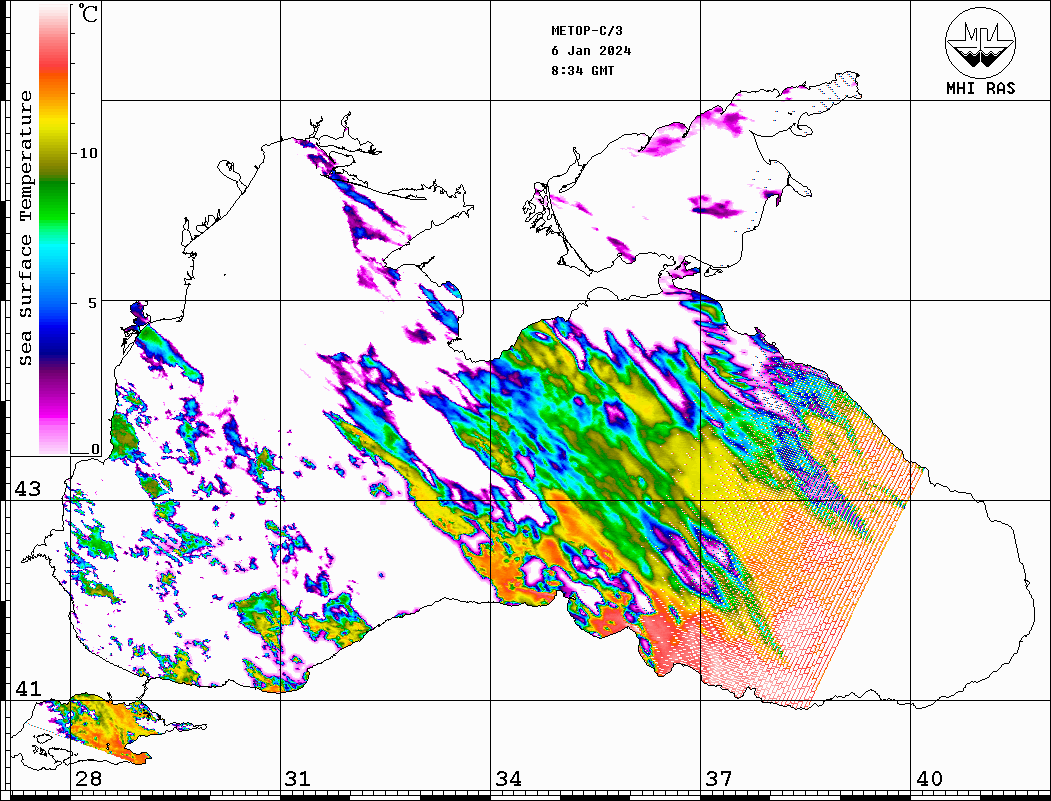Click the MHI RAS logo emblem

[980, 42]
